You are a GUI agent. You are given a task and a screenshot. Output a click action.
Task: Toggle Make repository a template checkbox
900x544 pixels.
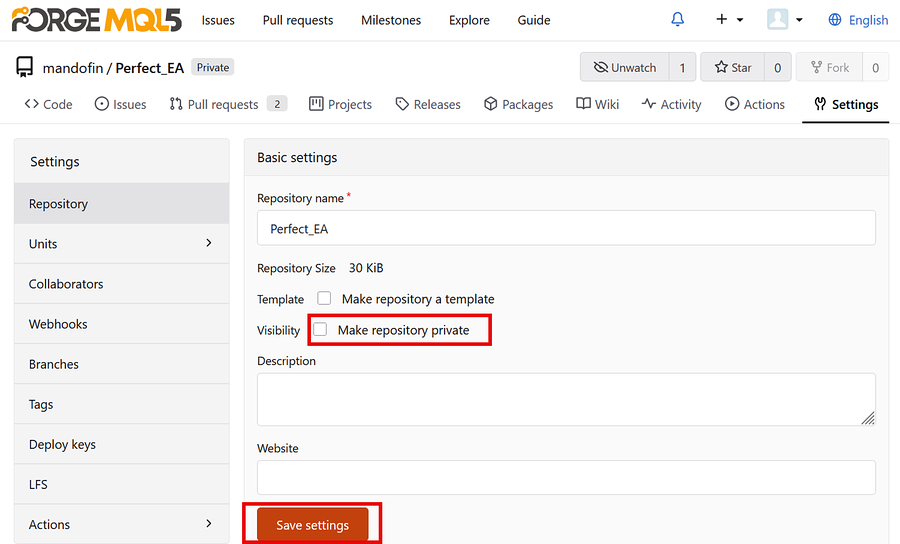(324, 298)
